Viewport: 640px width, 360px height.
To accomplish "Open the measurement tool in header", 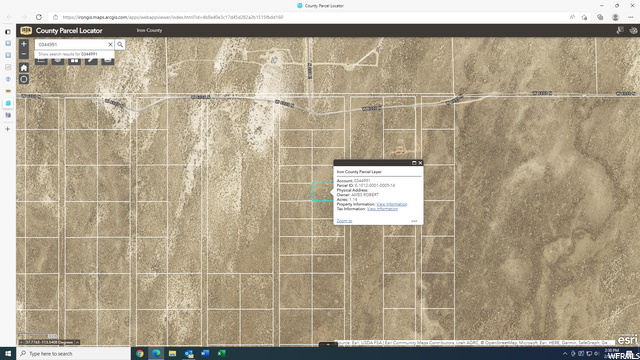I will 620,30.
